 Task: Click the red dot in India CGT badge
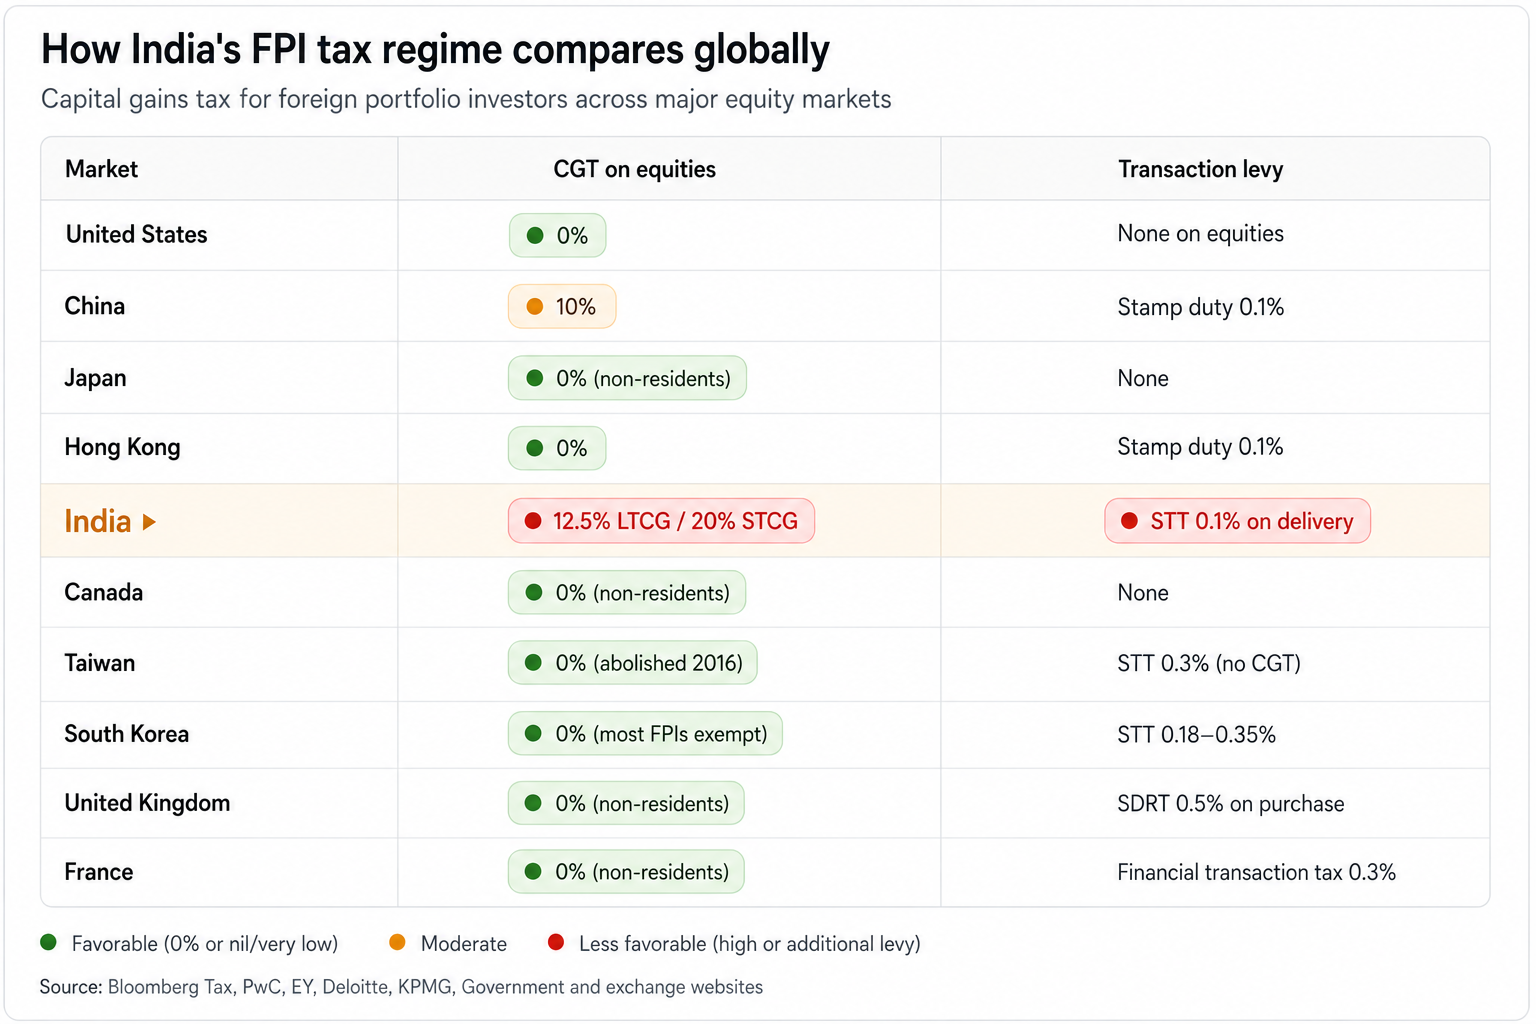(x=533, y=521)
